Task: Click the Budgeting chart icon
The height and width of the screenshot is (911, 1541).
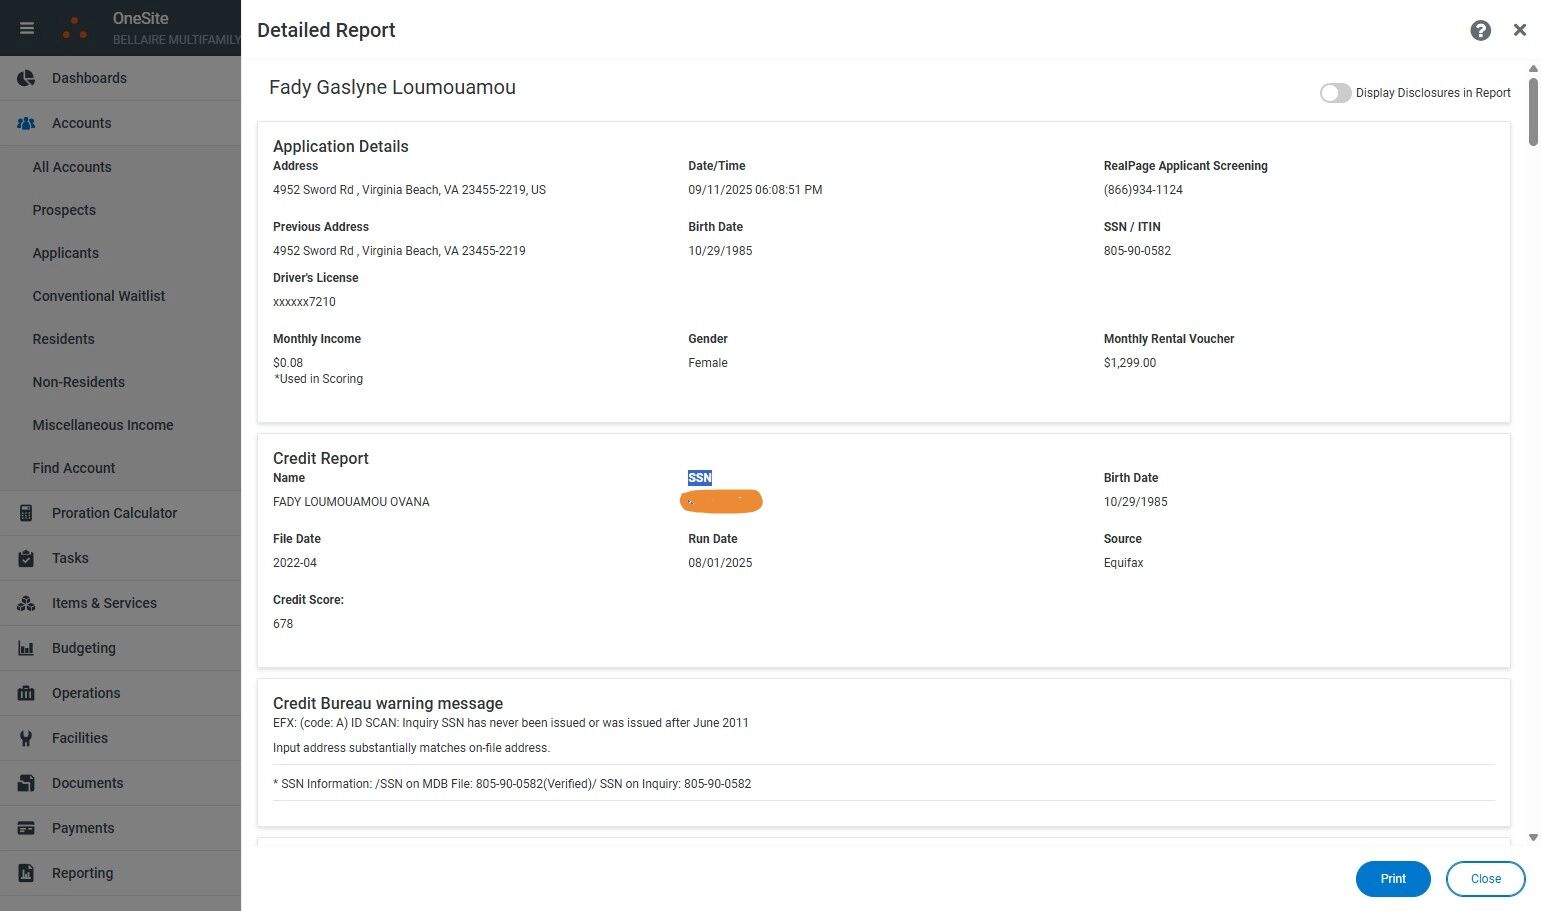Action: click(27, 648)
